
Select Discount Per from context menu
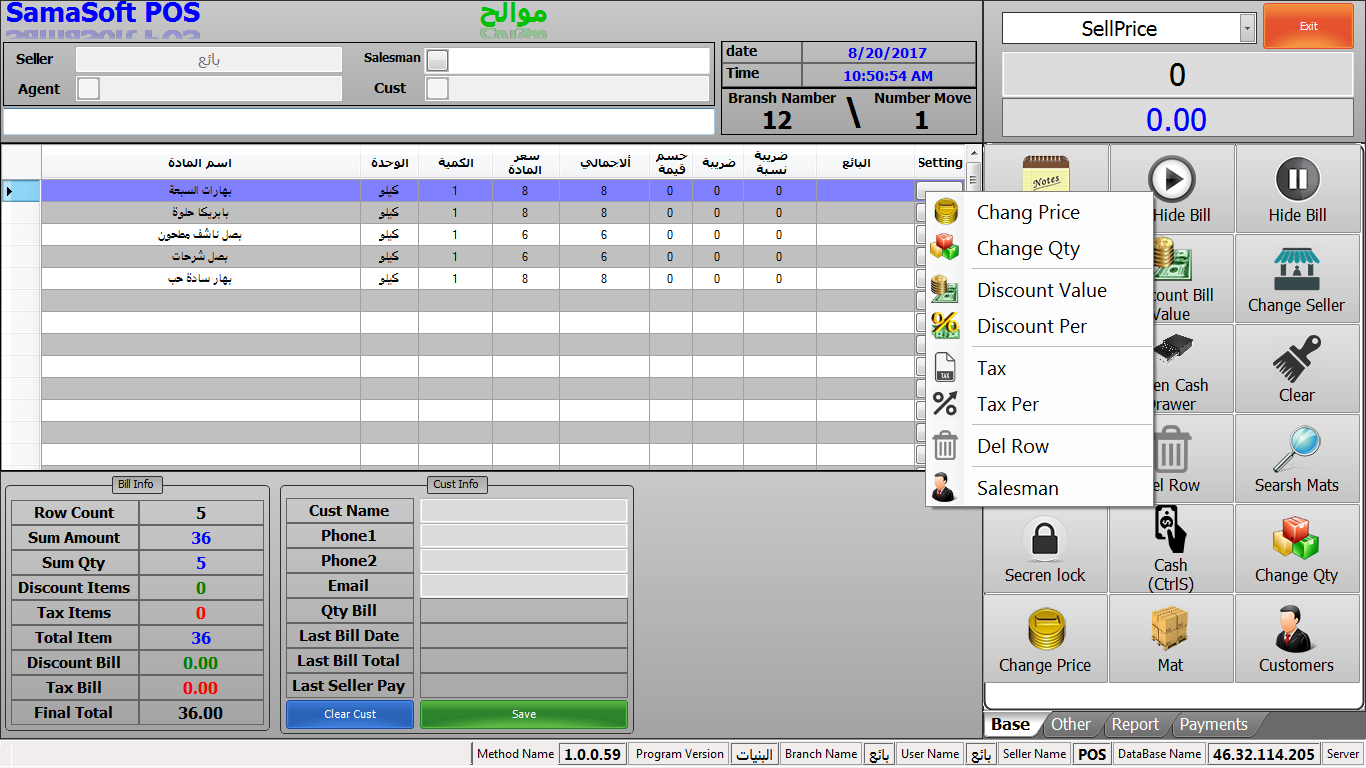tap(1032, 326)
